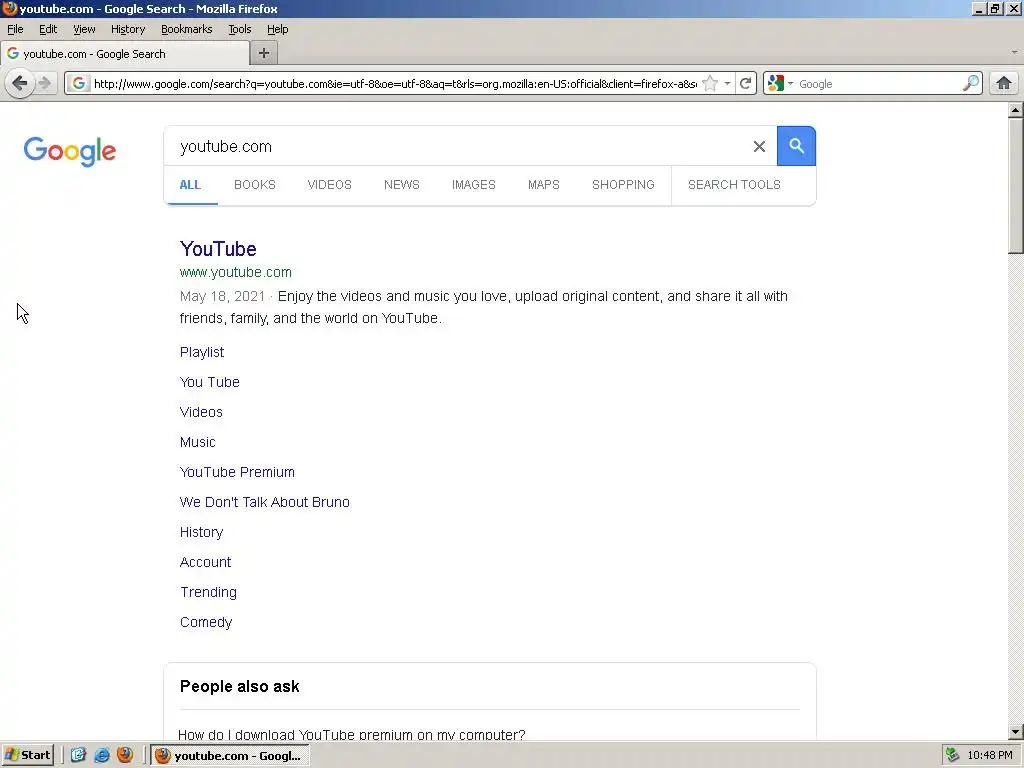The image size is (1024, 768).
Task: Click the forward navigation arrow
Action: coord(45,84)
